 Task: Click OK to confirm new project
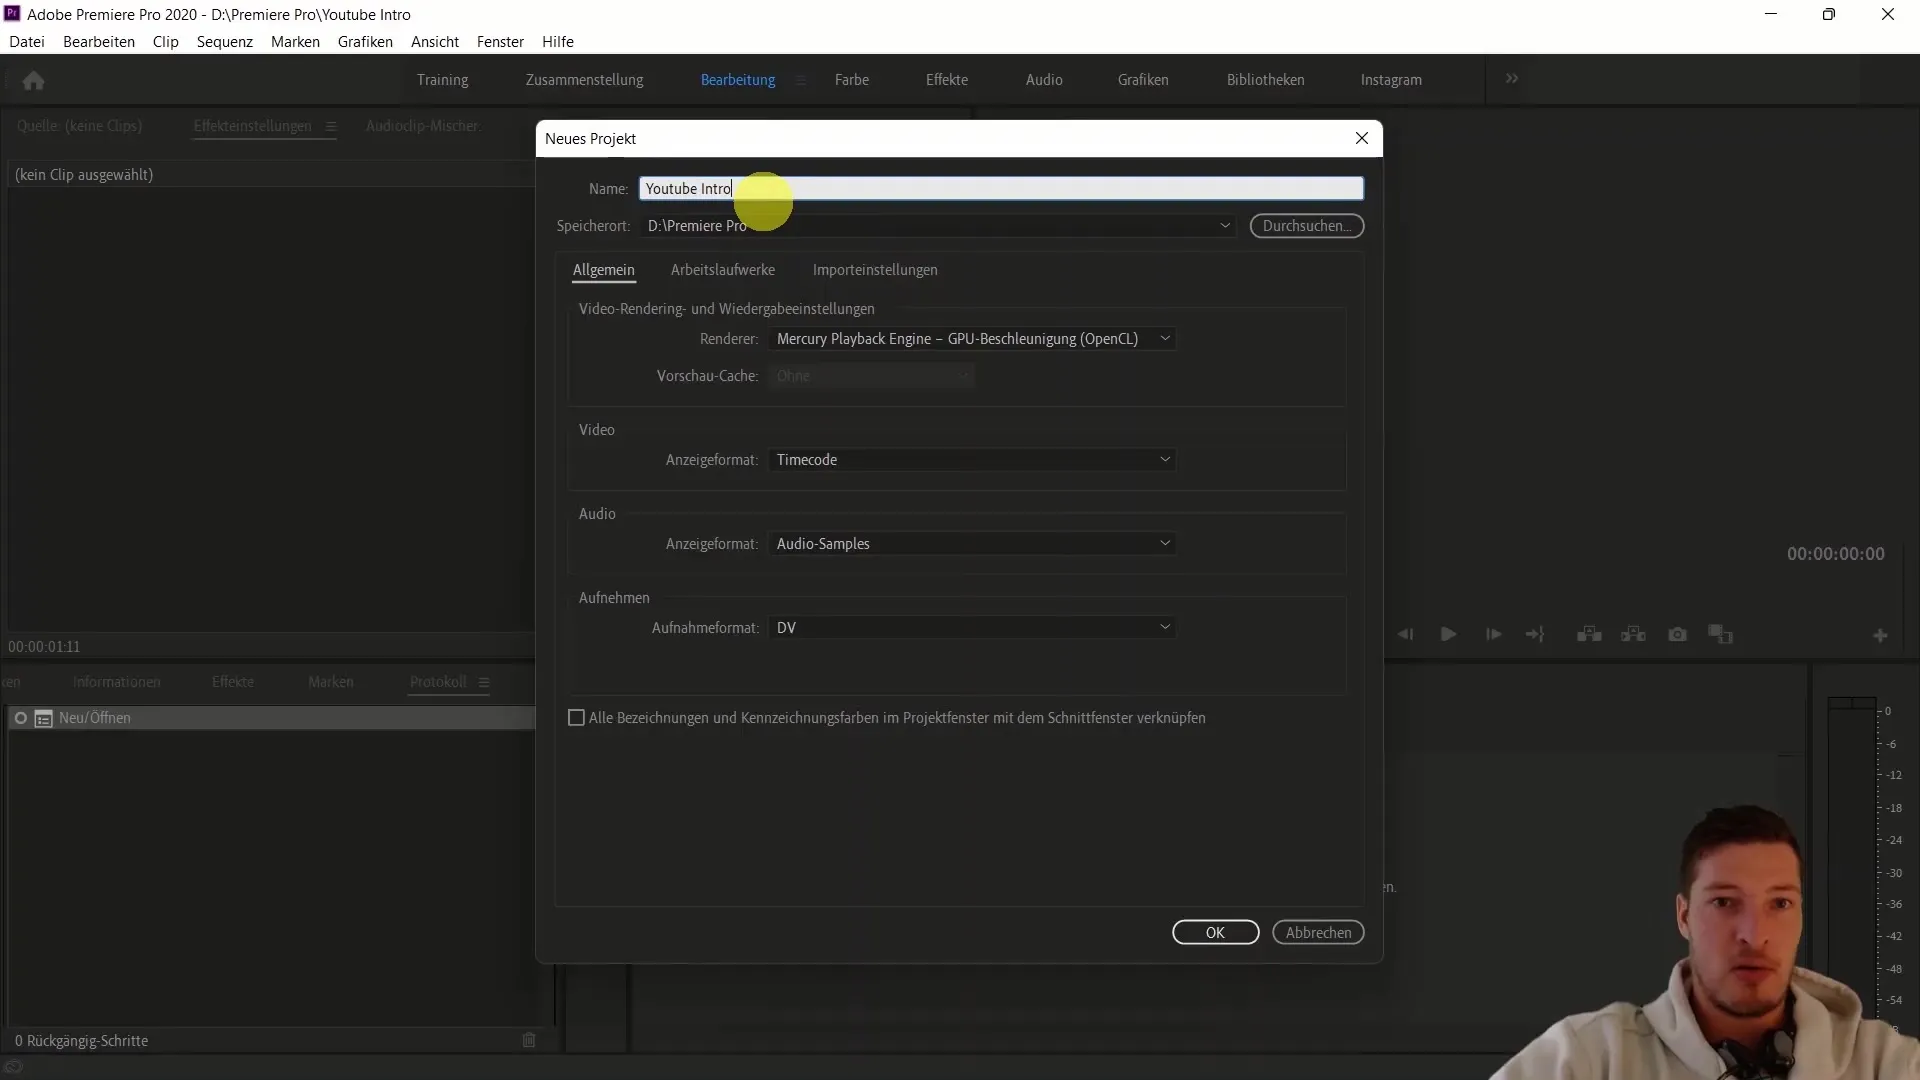pos(1213,932)
